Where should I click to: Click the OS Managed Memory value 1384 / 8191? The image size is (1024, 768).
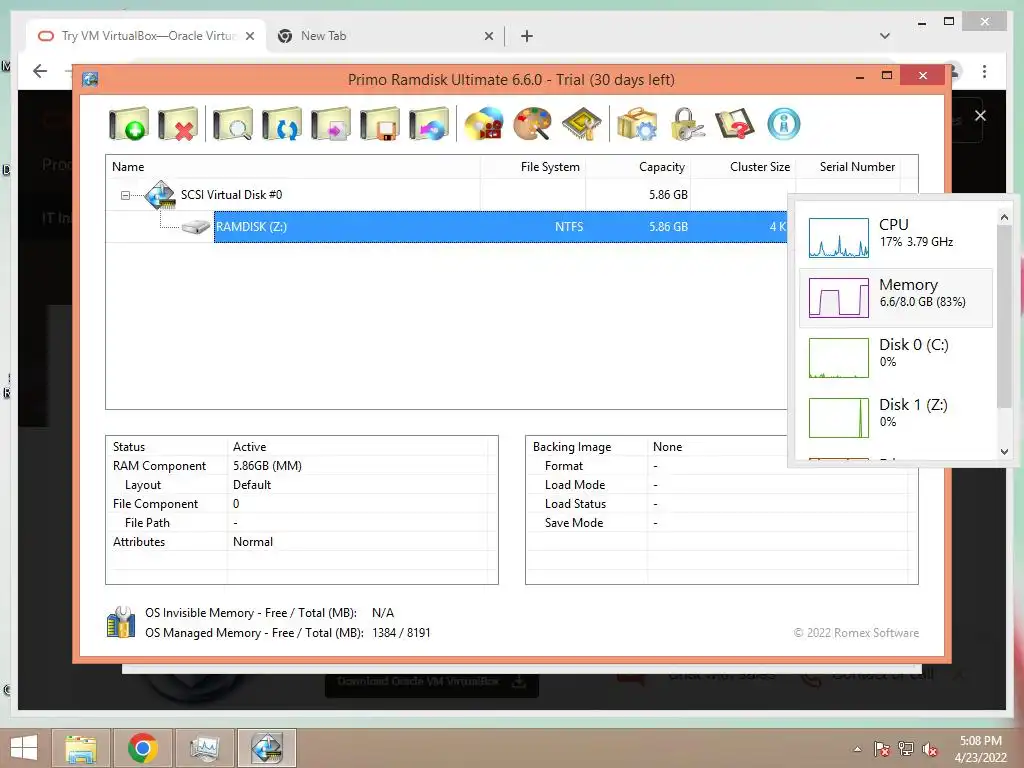coord(401,633)
